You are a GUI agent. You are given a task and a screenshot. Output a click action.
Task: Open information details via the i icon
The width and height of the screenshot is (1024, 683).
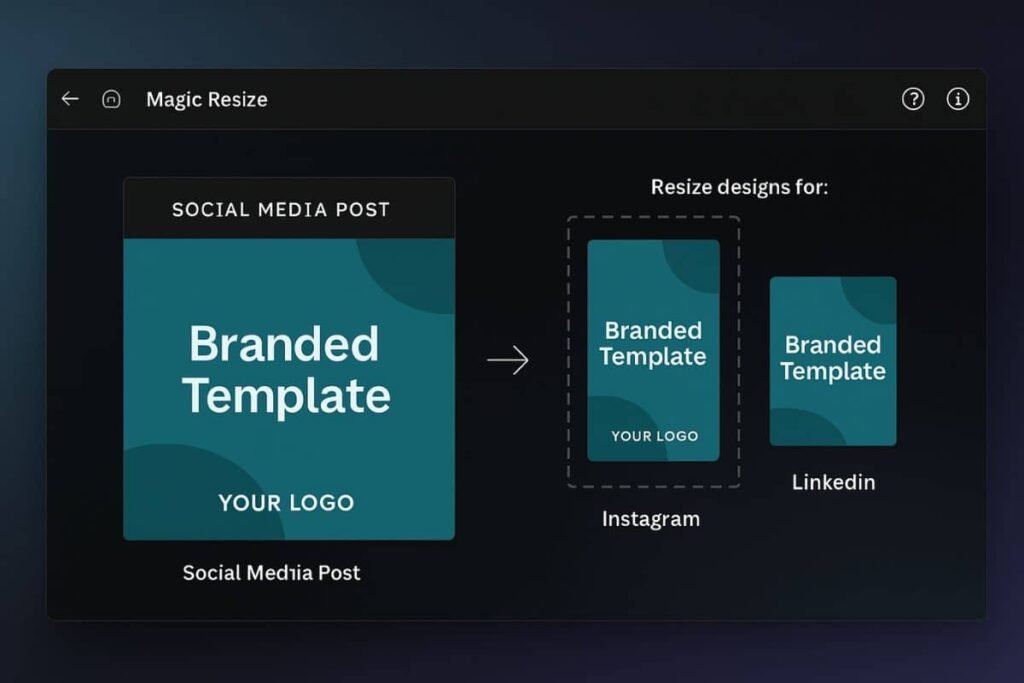(959, 99)
